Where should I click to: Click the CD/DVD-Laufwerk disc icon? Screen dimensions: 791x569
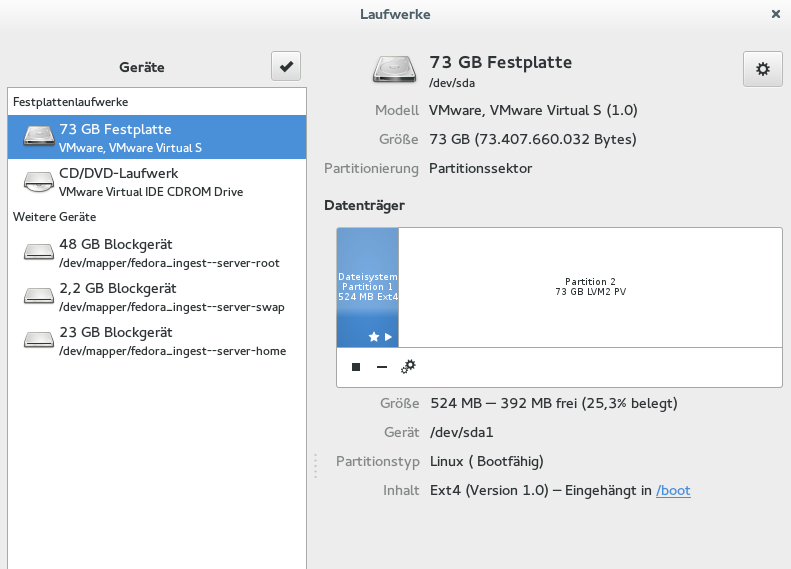39,182
